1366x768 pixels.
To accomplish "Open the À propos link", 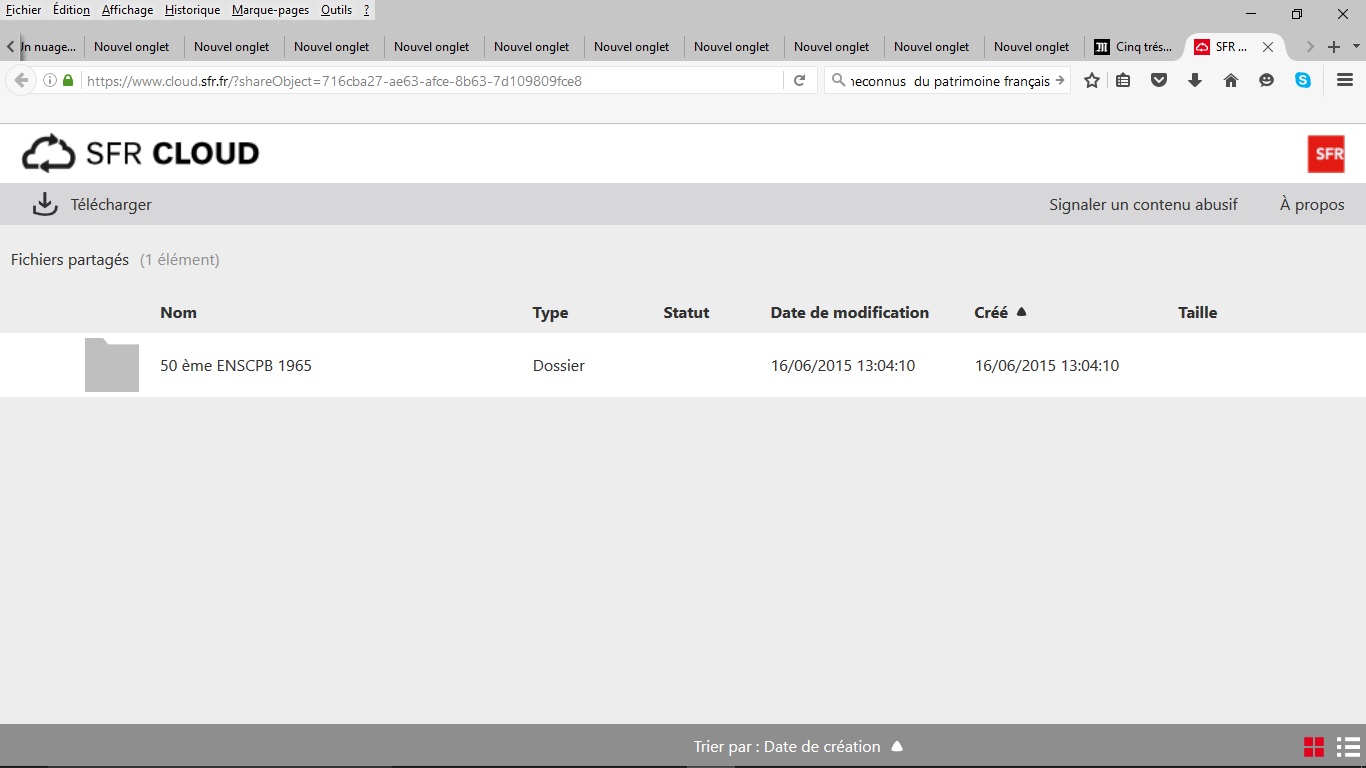I will point(1312,204).
